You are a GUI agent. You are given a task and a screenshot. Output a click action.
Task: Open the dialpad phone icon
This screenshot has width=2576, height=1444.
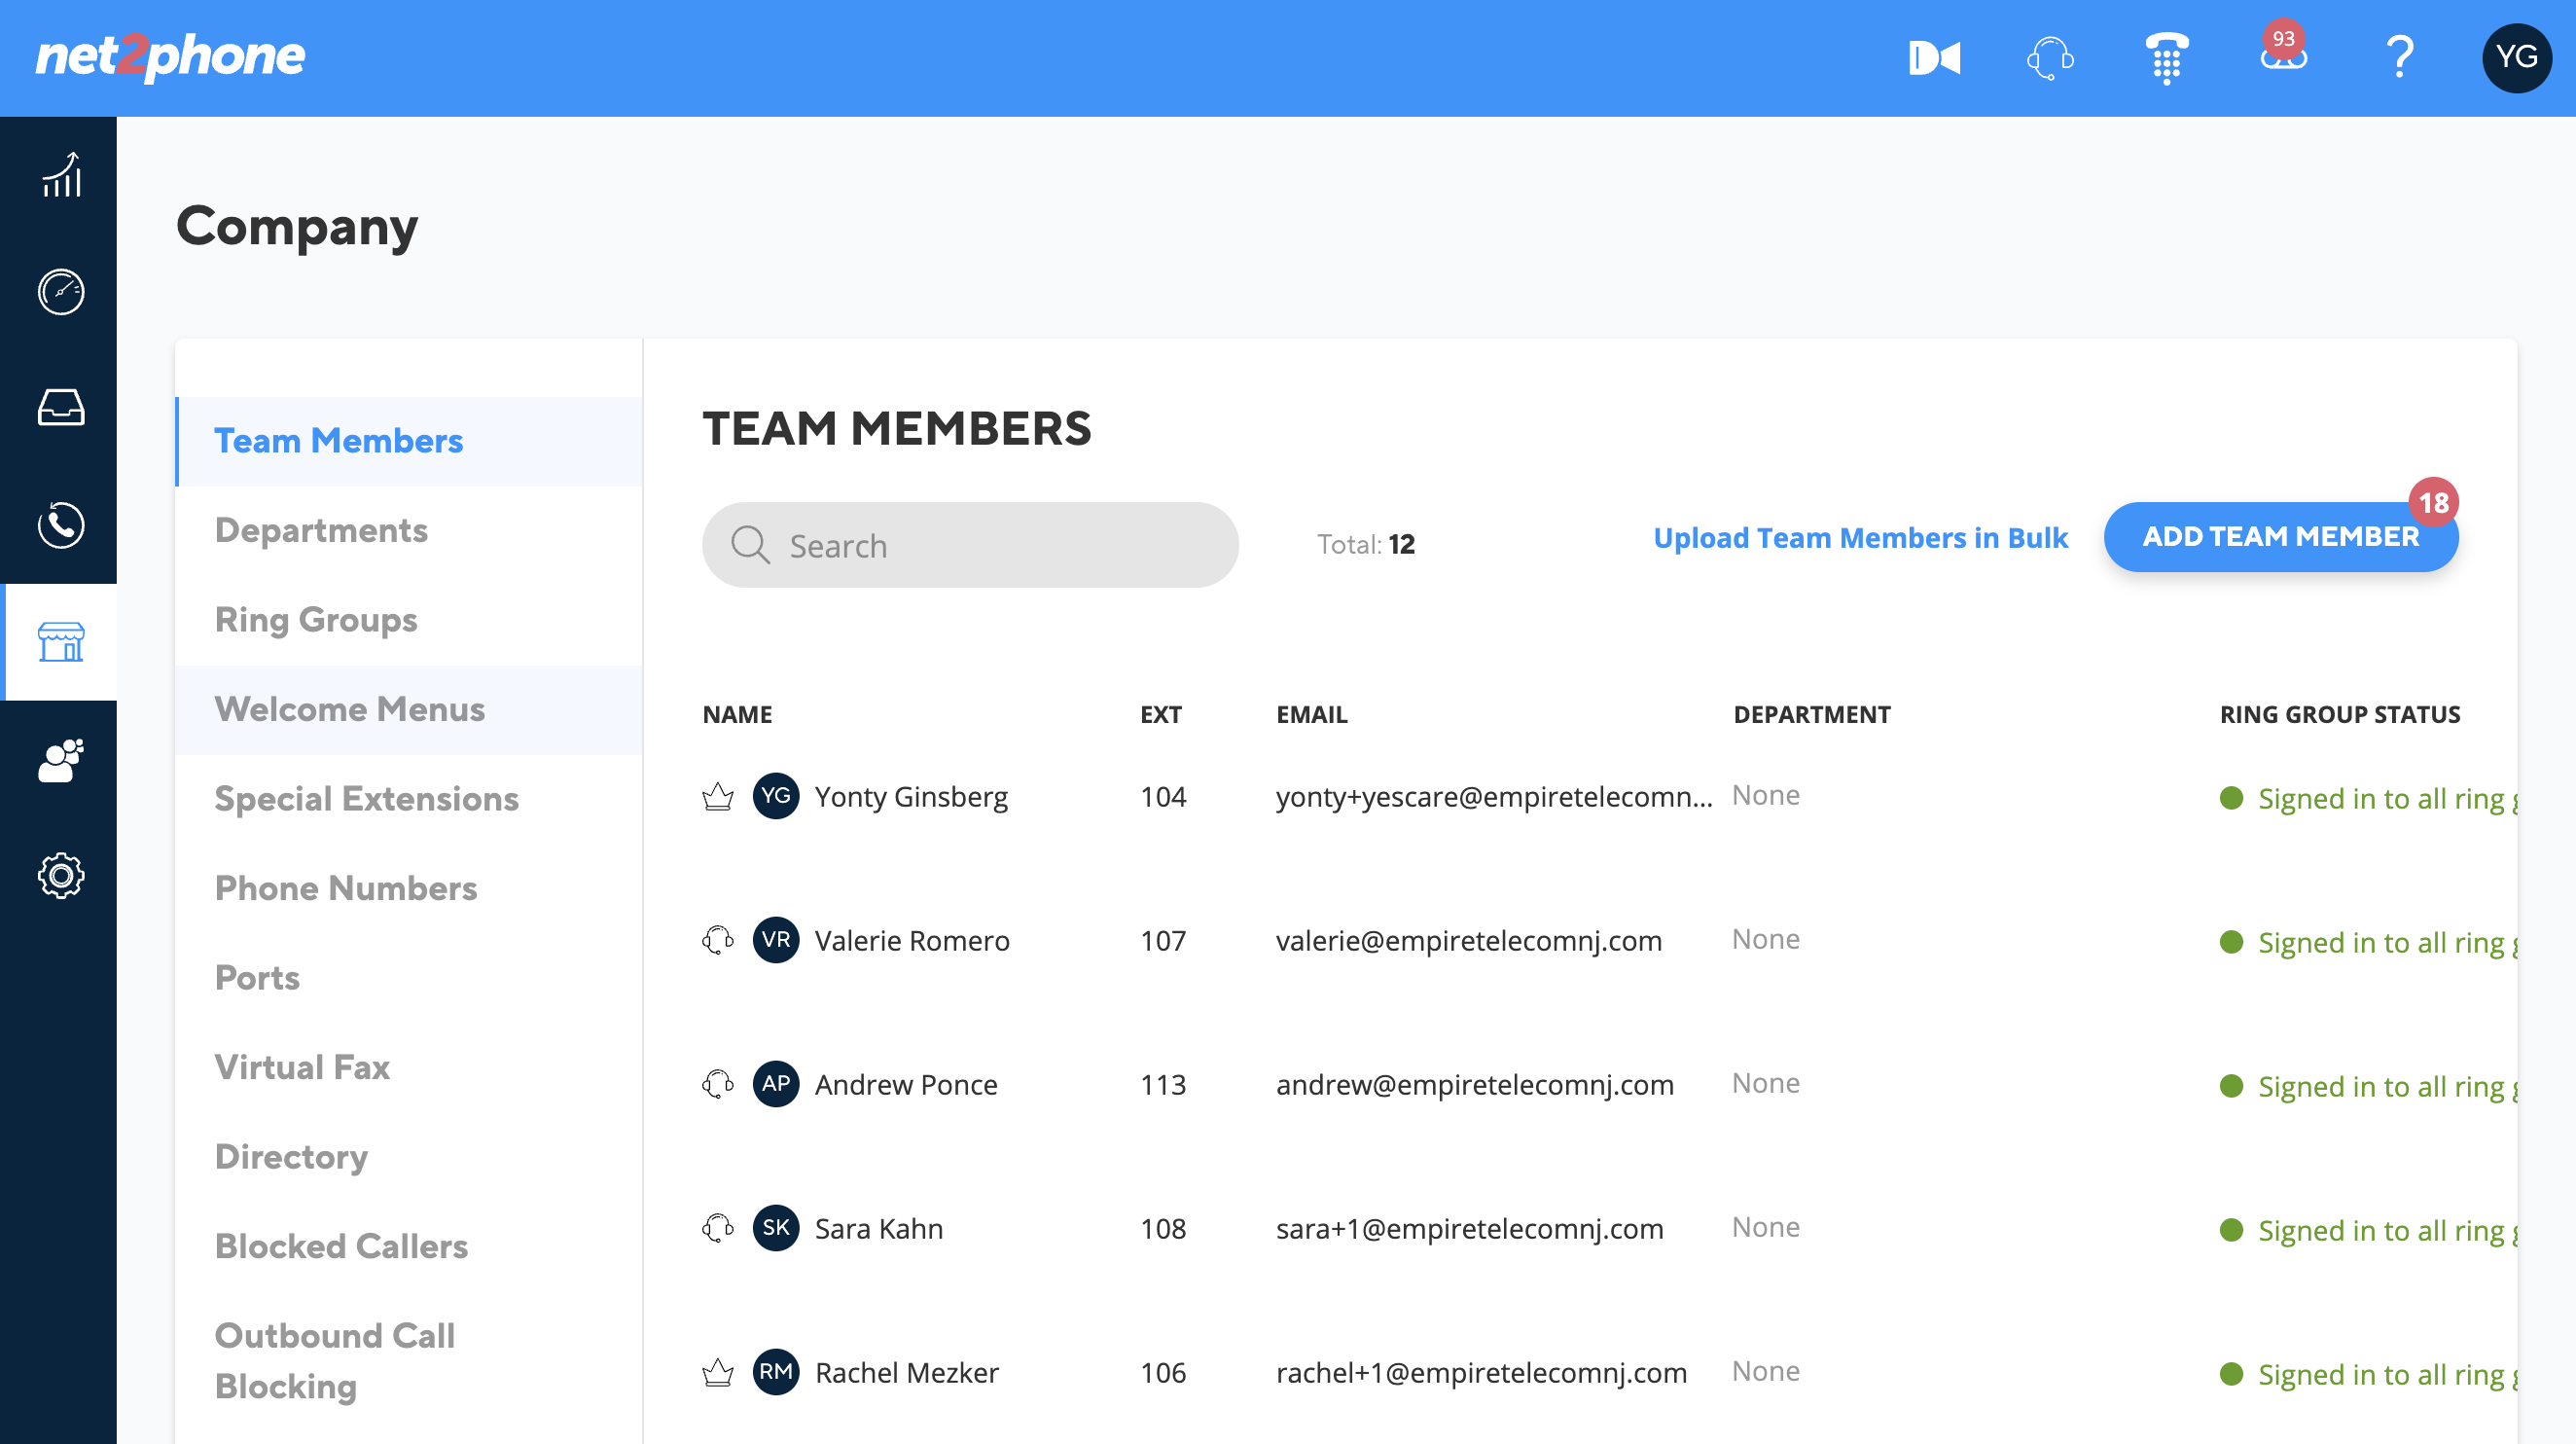coord(2166,58)
